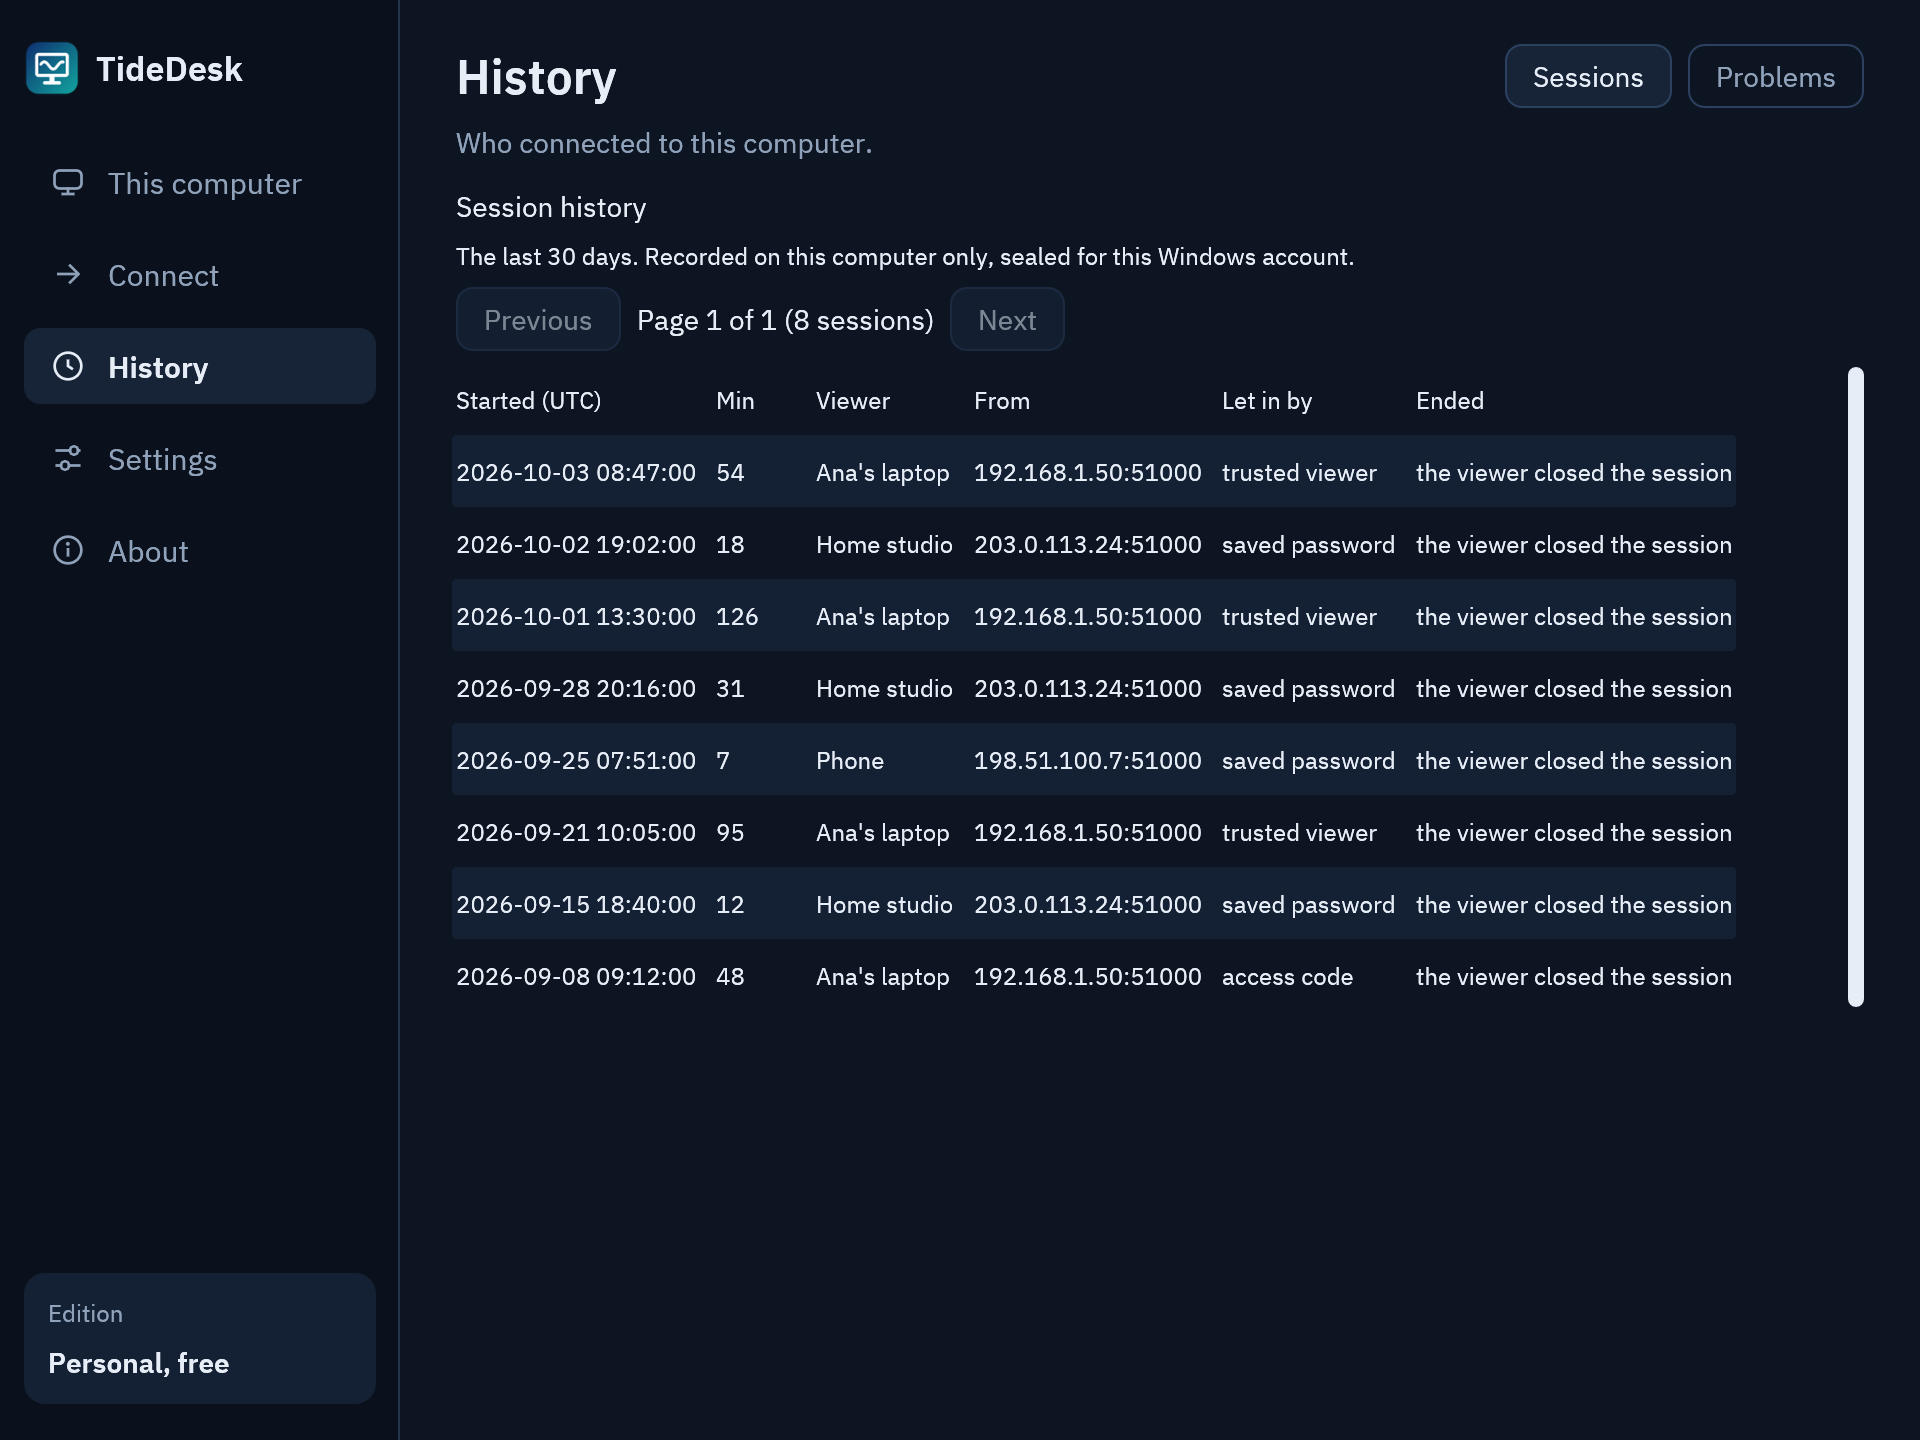The image size is (1920, 1440).
Task: Click the info icon beside About
Action: (x=68, y=551)
